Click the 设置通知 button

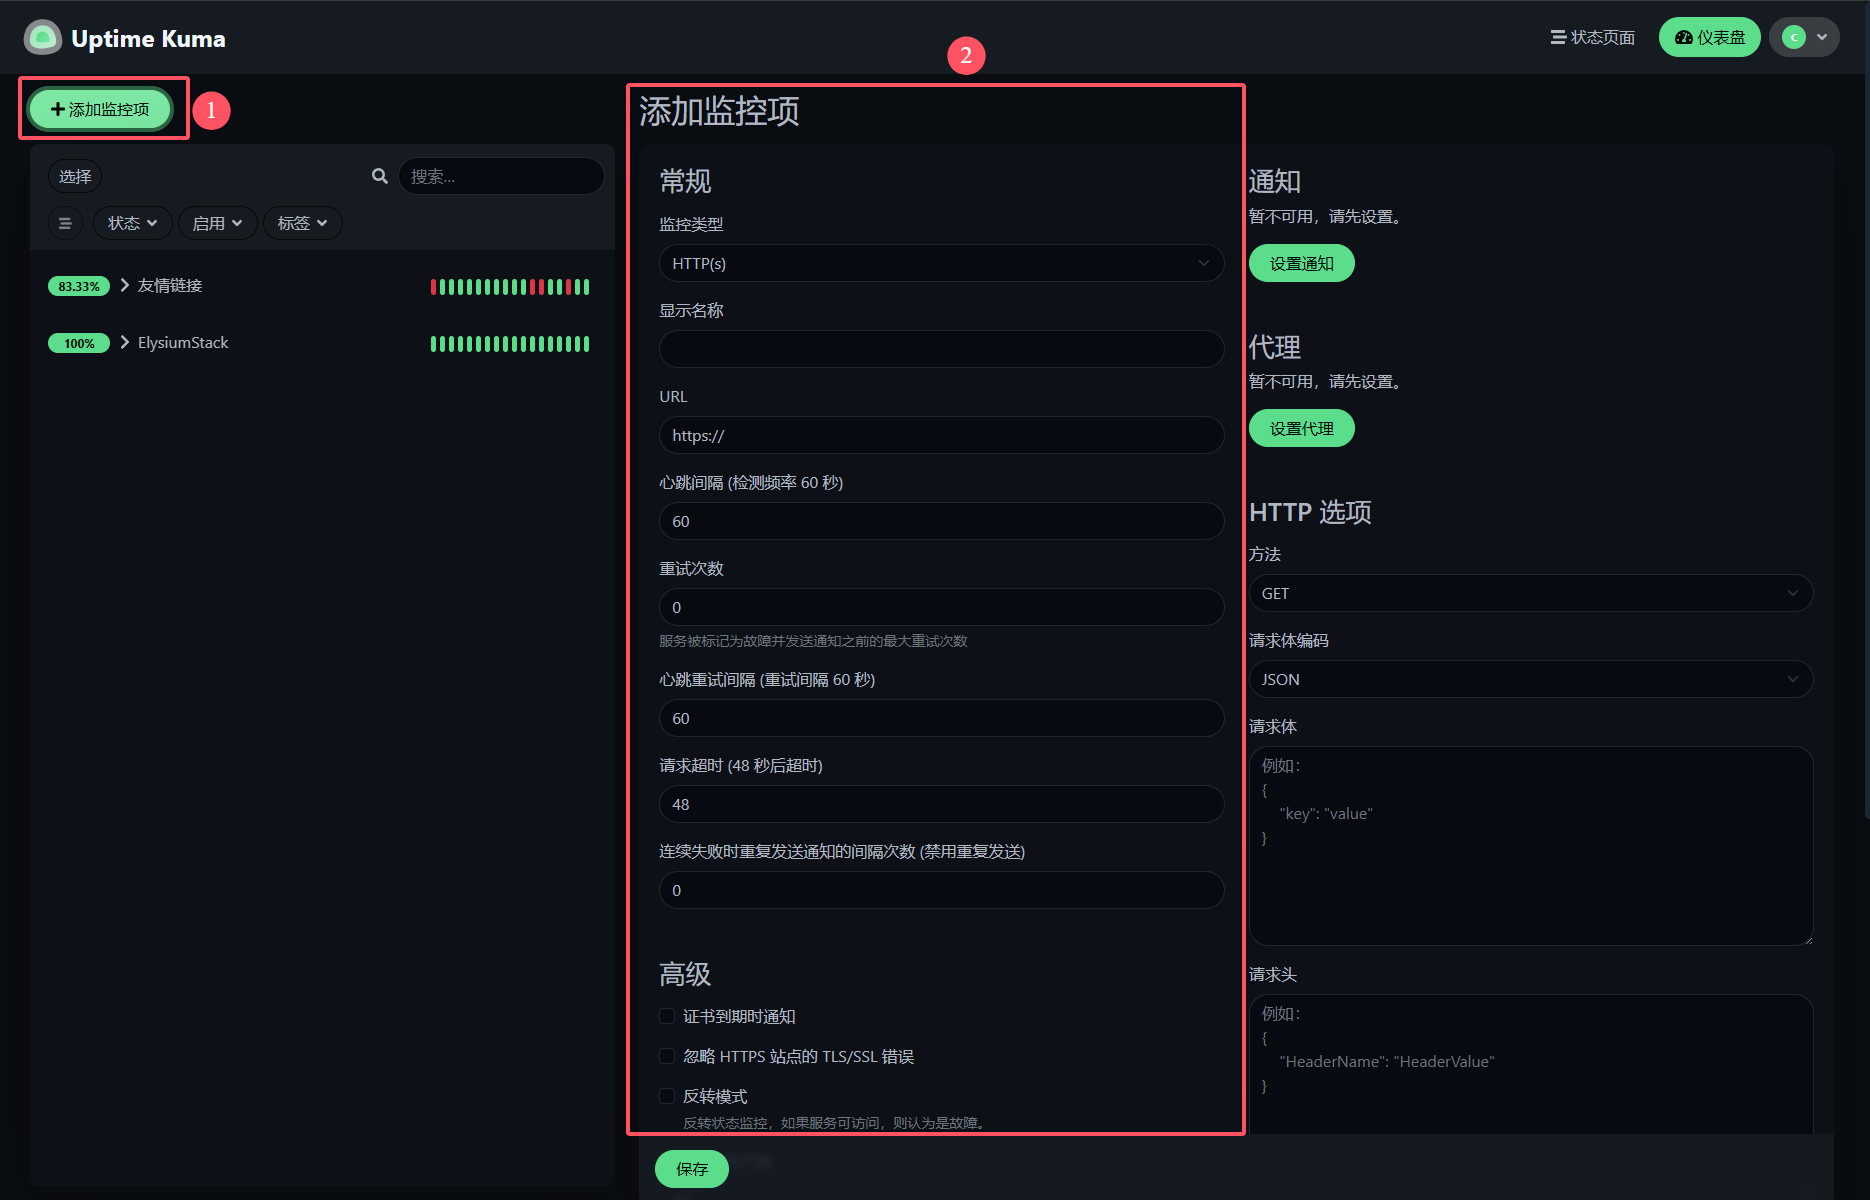[x=1301, y=263]
